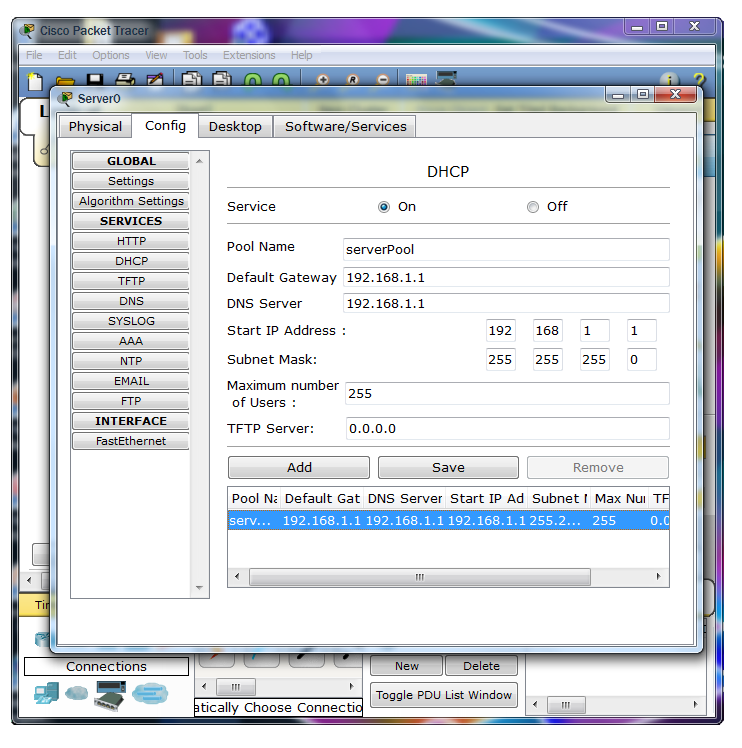
Task: Switch to the Software/Services tab
Action: click(x=345, y=126)
